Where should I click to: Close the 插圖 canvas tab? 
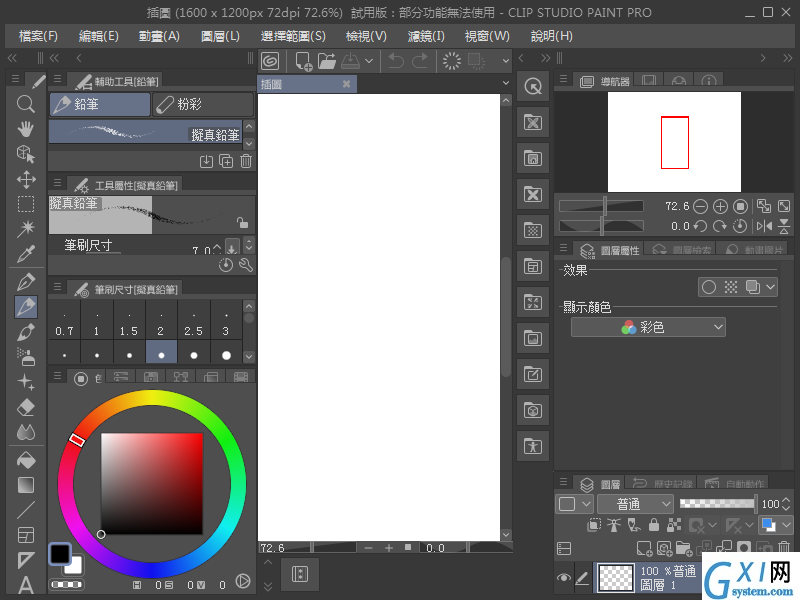click(346, 84)
